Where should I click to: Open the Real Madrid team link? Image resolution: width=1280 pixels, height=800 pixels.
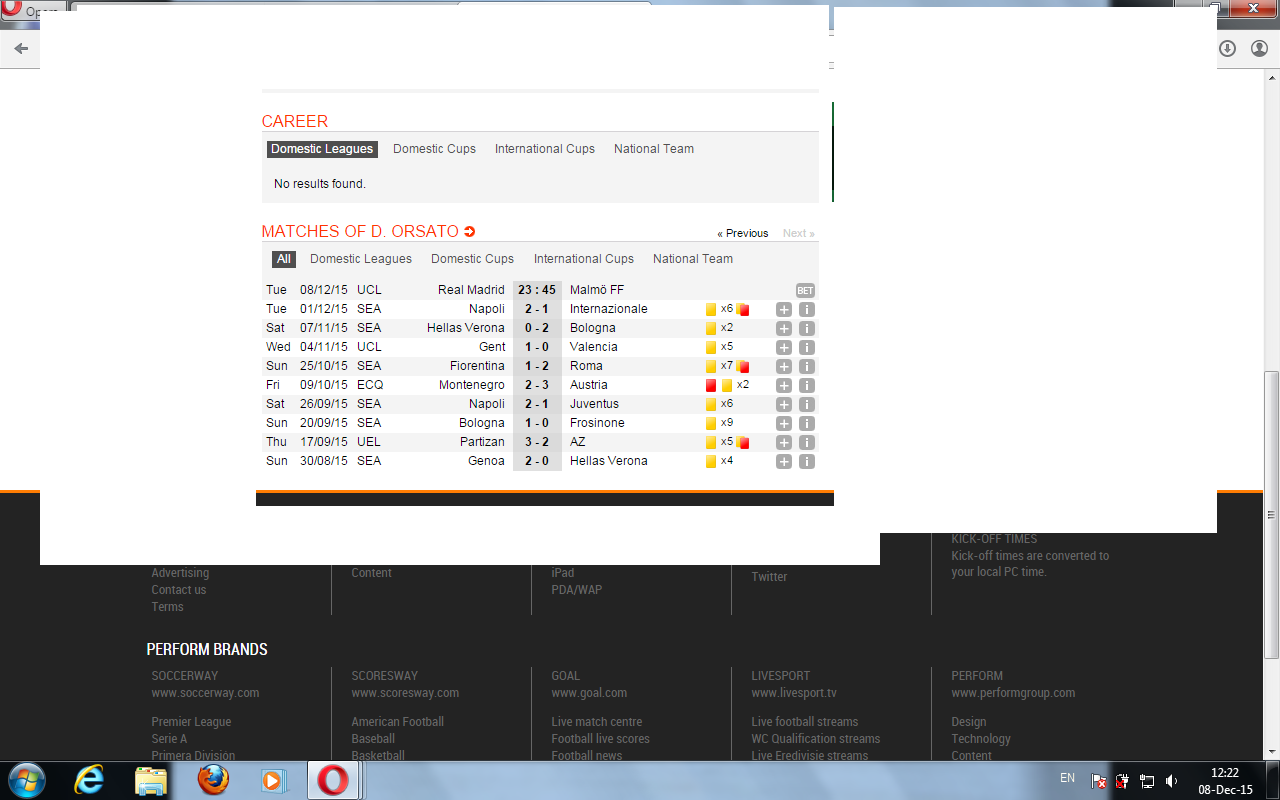[471, 290]
